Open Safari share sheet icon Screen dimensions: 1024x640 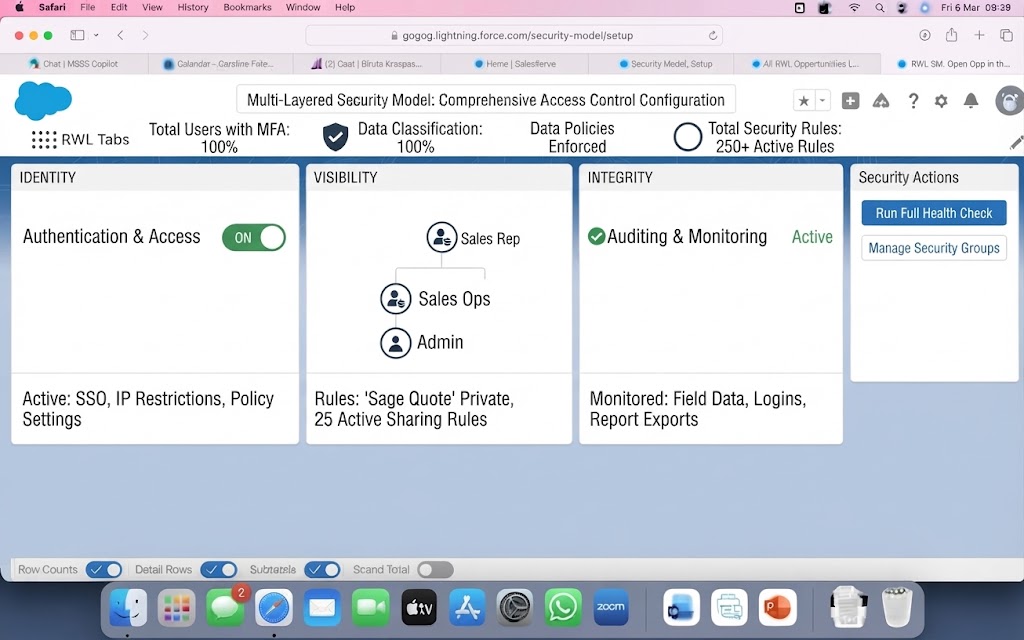[x=952, y=35]
